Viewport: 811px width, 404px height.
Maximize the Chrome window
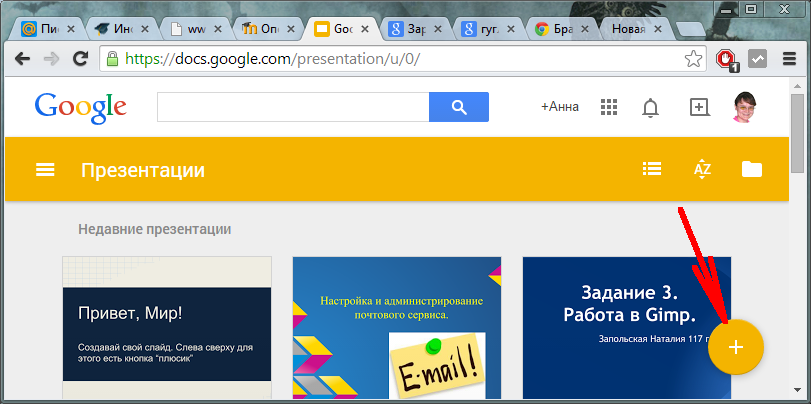tap(751, 8)
